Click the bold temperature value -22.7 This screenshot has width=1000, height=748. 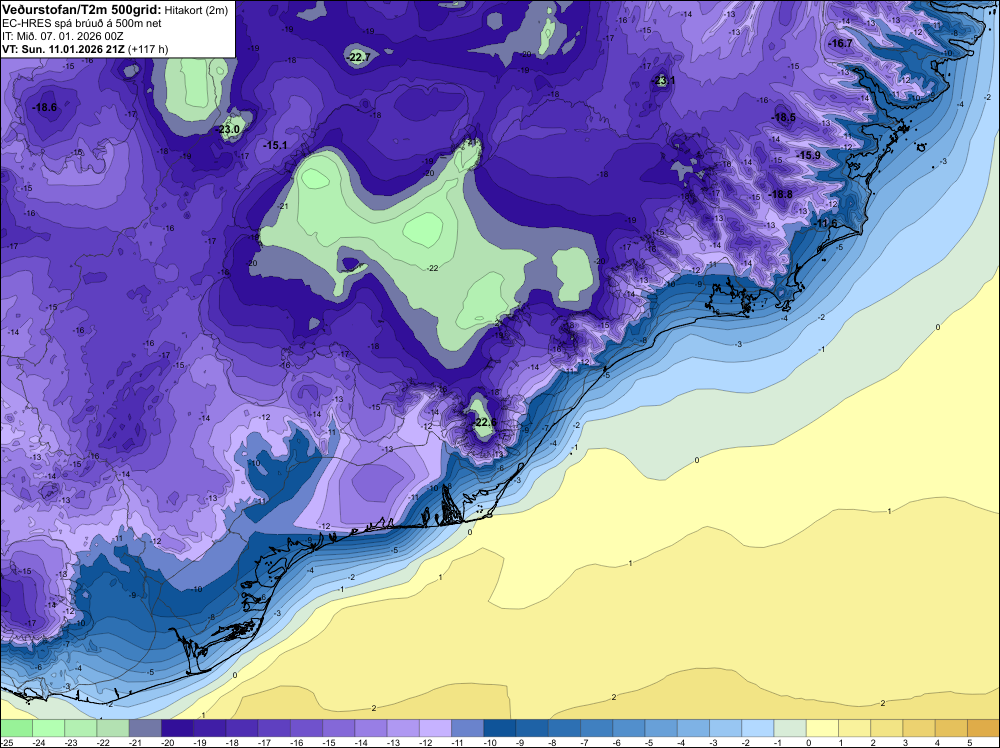point(358,57)
